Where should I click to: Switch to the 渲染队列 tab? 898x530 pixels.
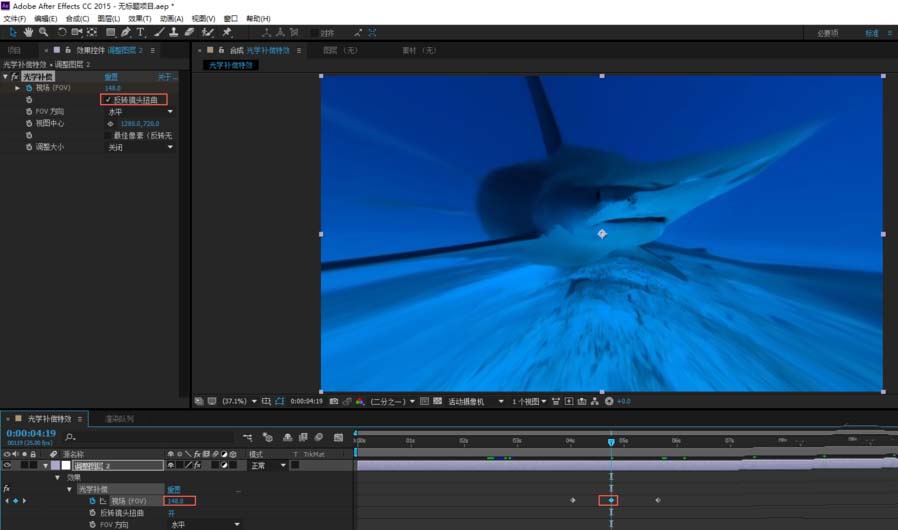[119, 418]
